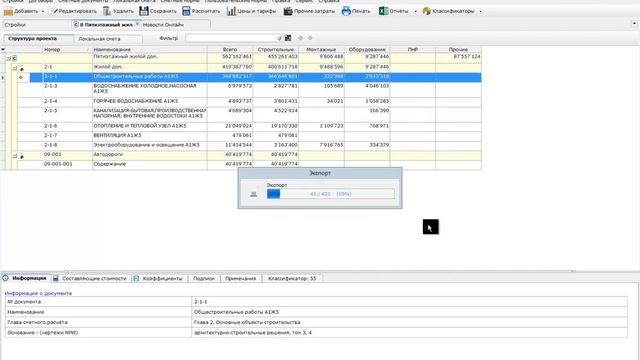Sort by the Строительные column header
Screen dimensions: 640x360
(x=276, y=49)
